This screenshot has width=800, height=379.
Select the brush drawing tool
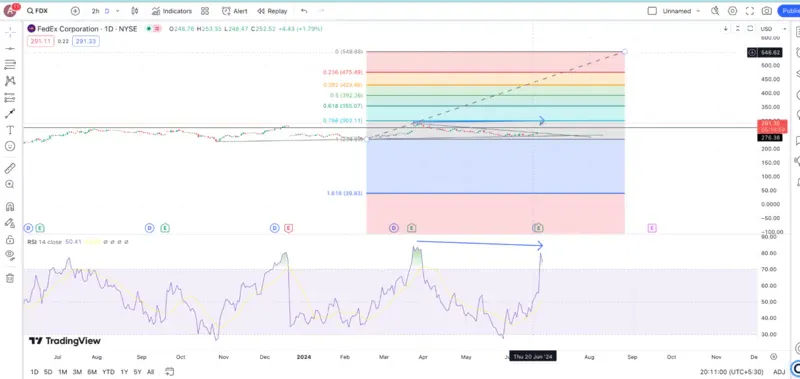pos(10,114)
